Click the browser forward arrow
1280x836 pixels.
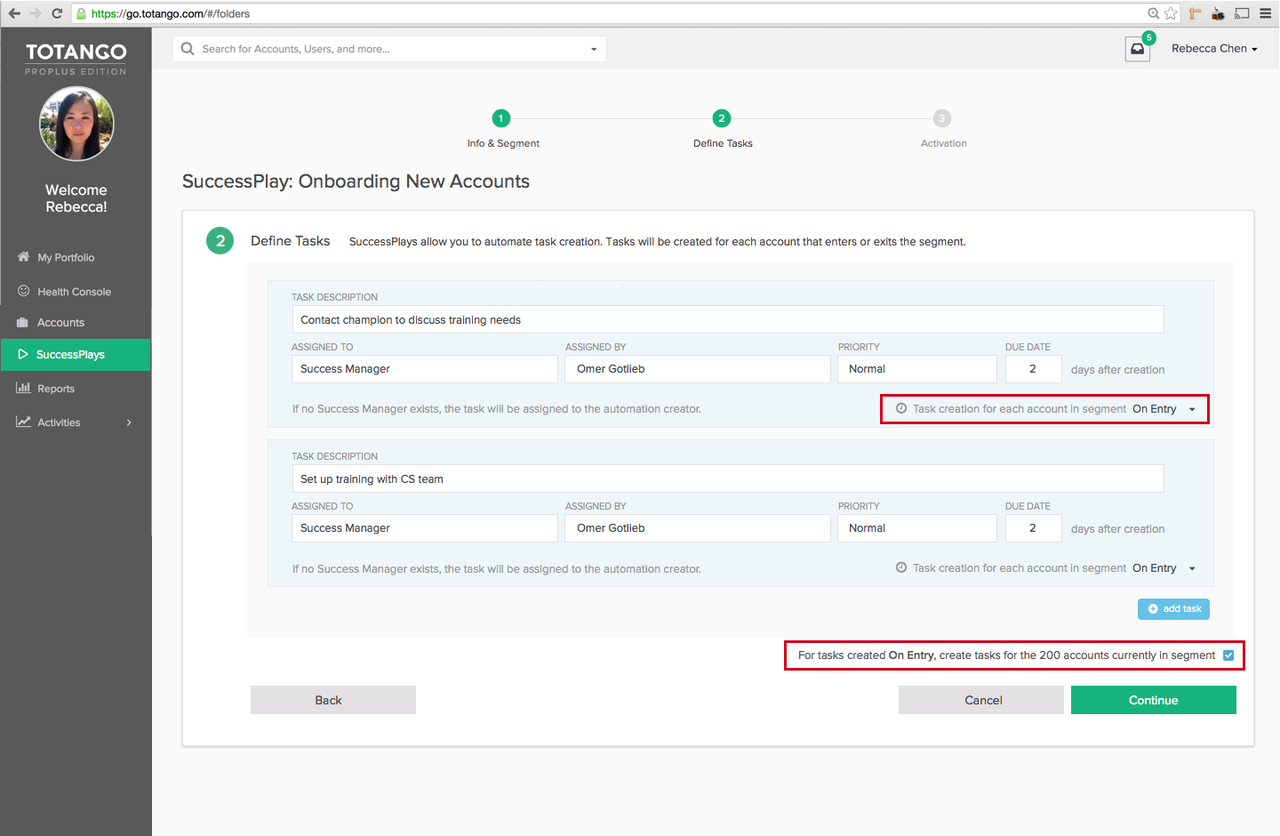pos(36,14)
